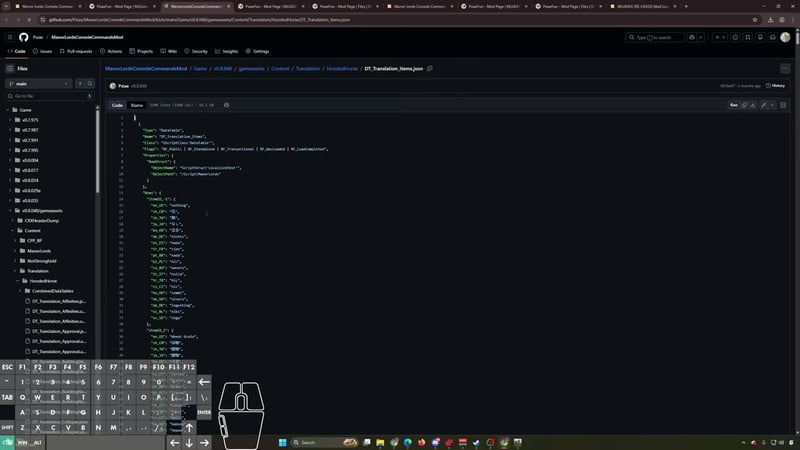View raw file with Raw button

tap(734, 105)
